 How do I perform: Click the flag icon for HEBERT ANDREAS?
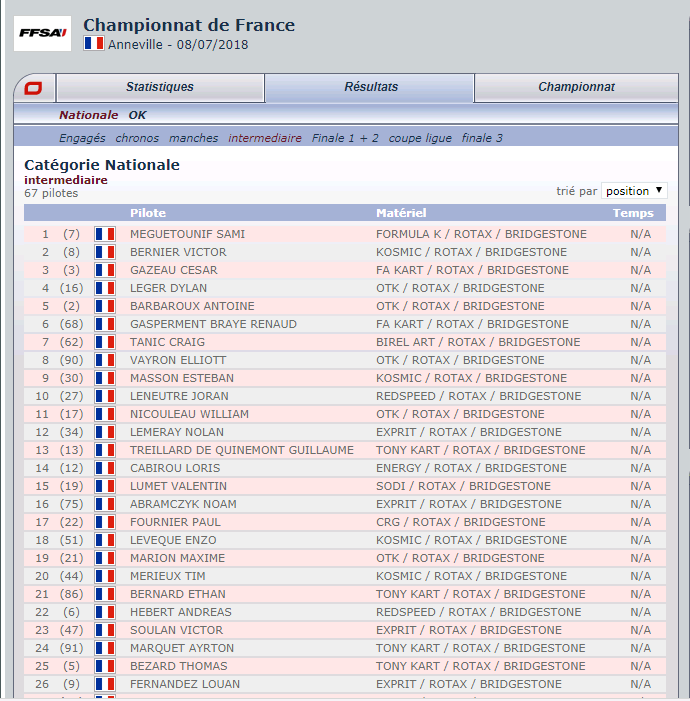tap(105, 612)
